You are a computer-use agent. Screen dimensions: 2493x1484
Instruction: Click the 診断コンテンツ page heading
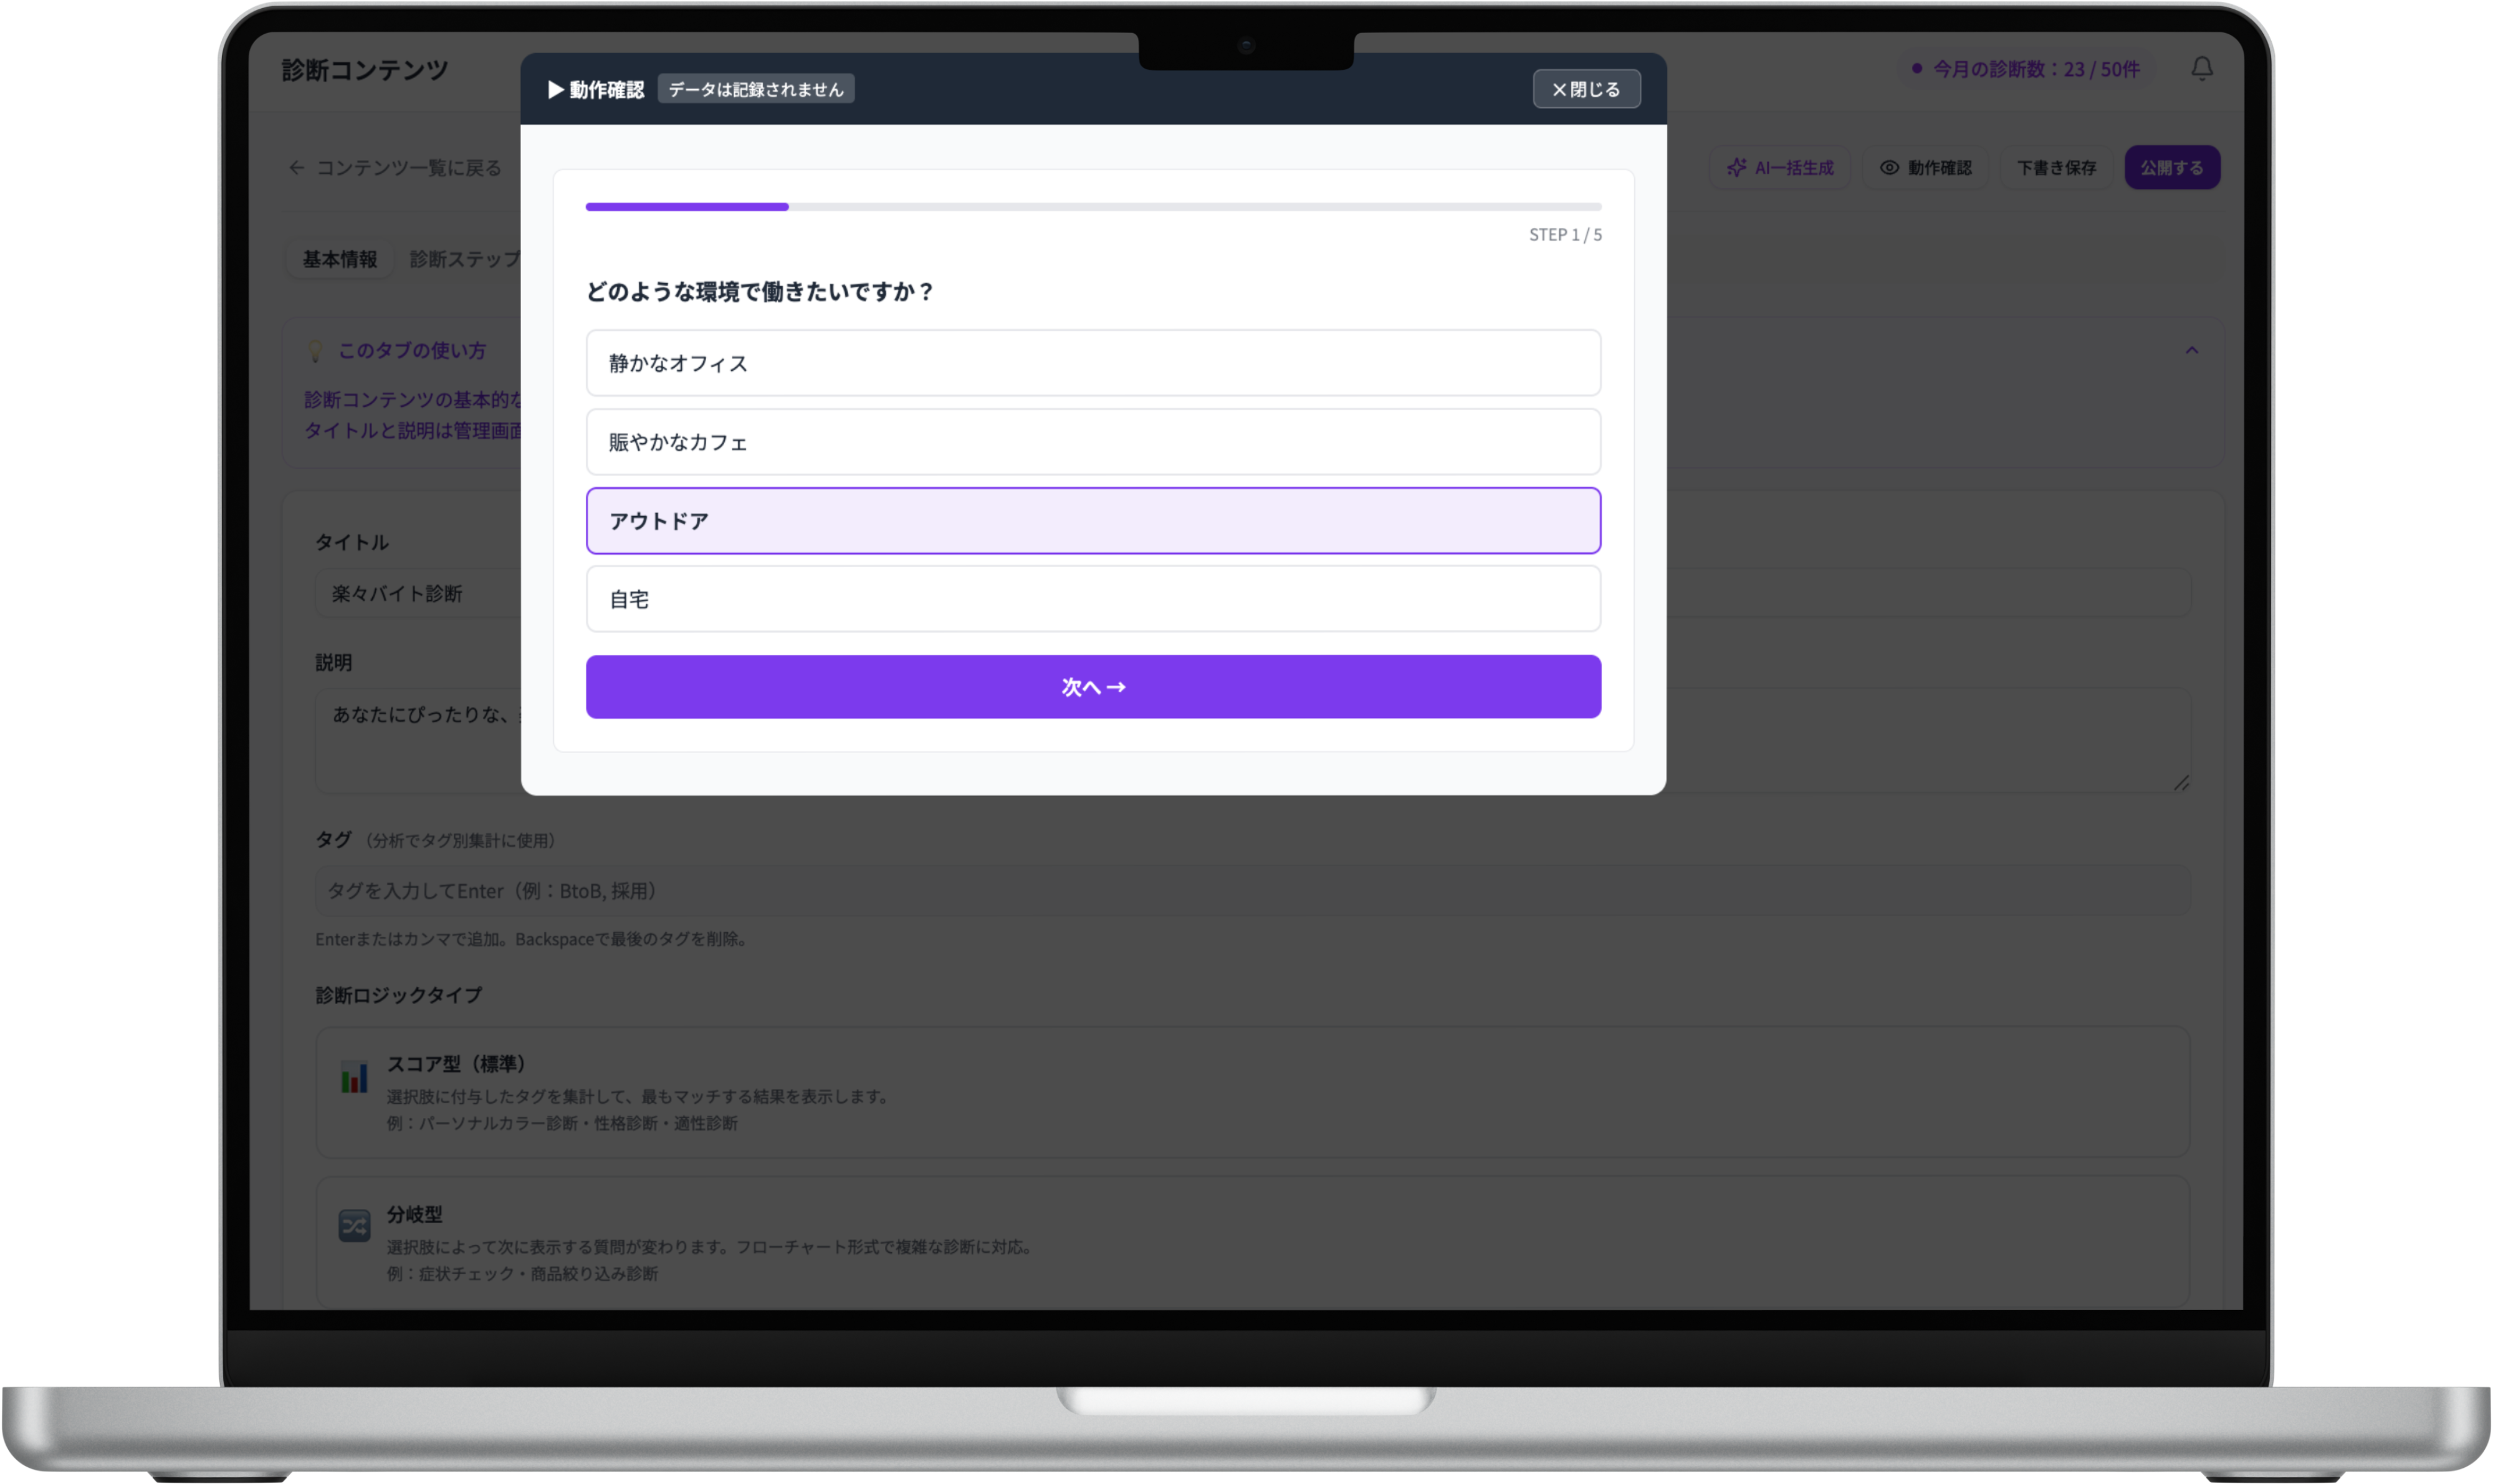click(365, 70)
